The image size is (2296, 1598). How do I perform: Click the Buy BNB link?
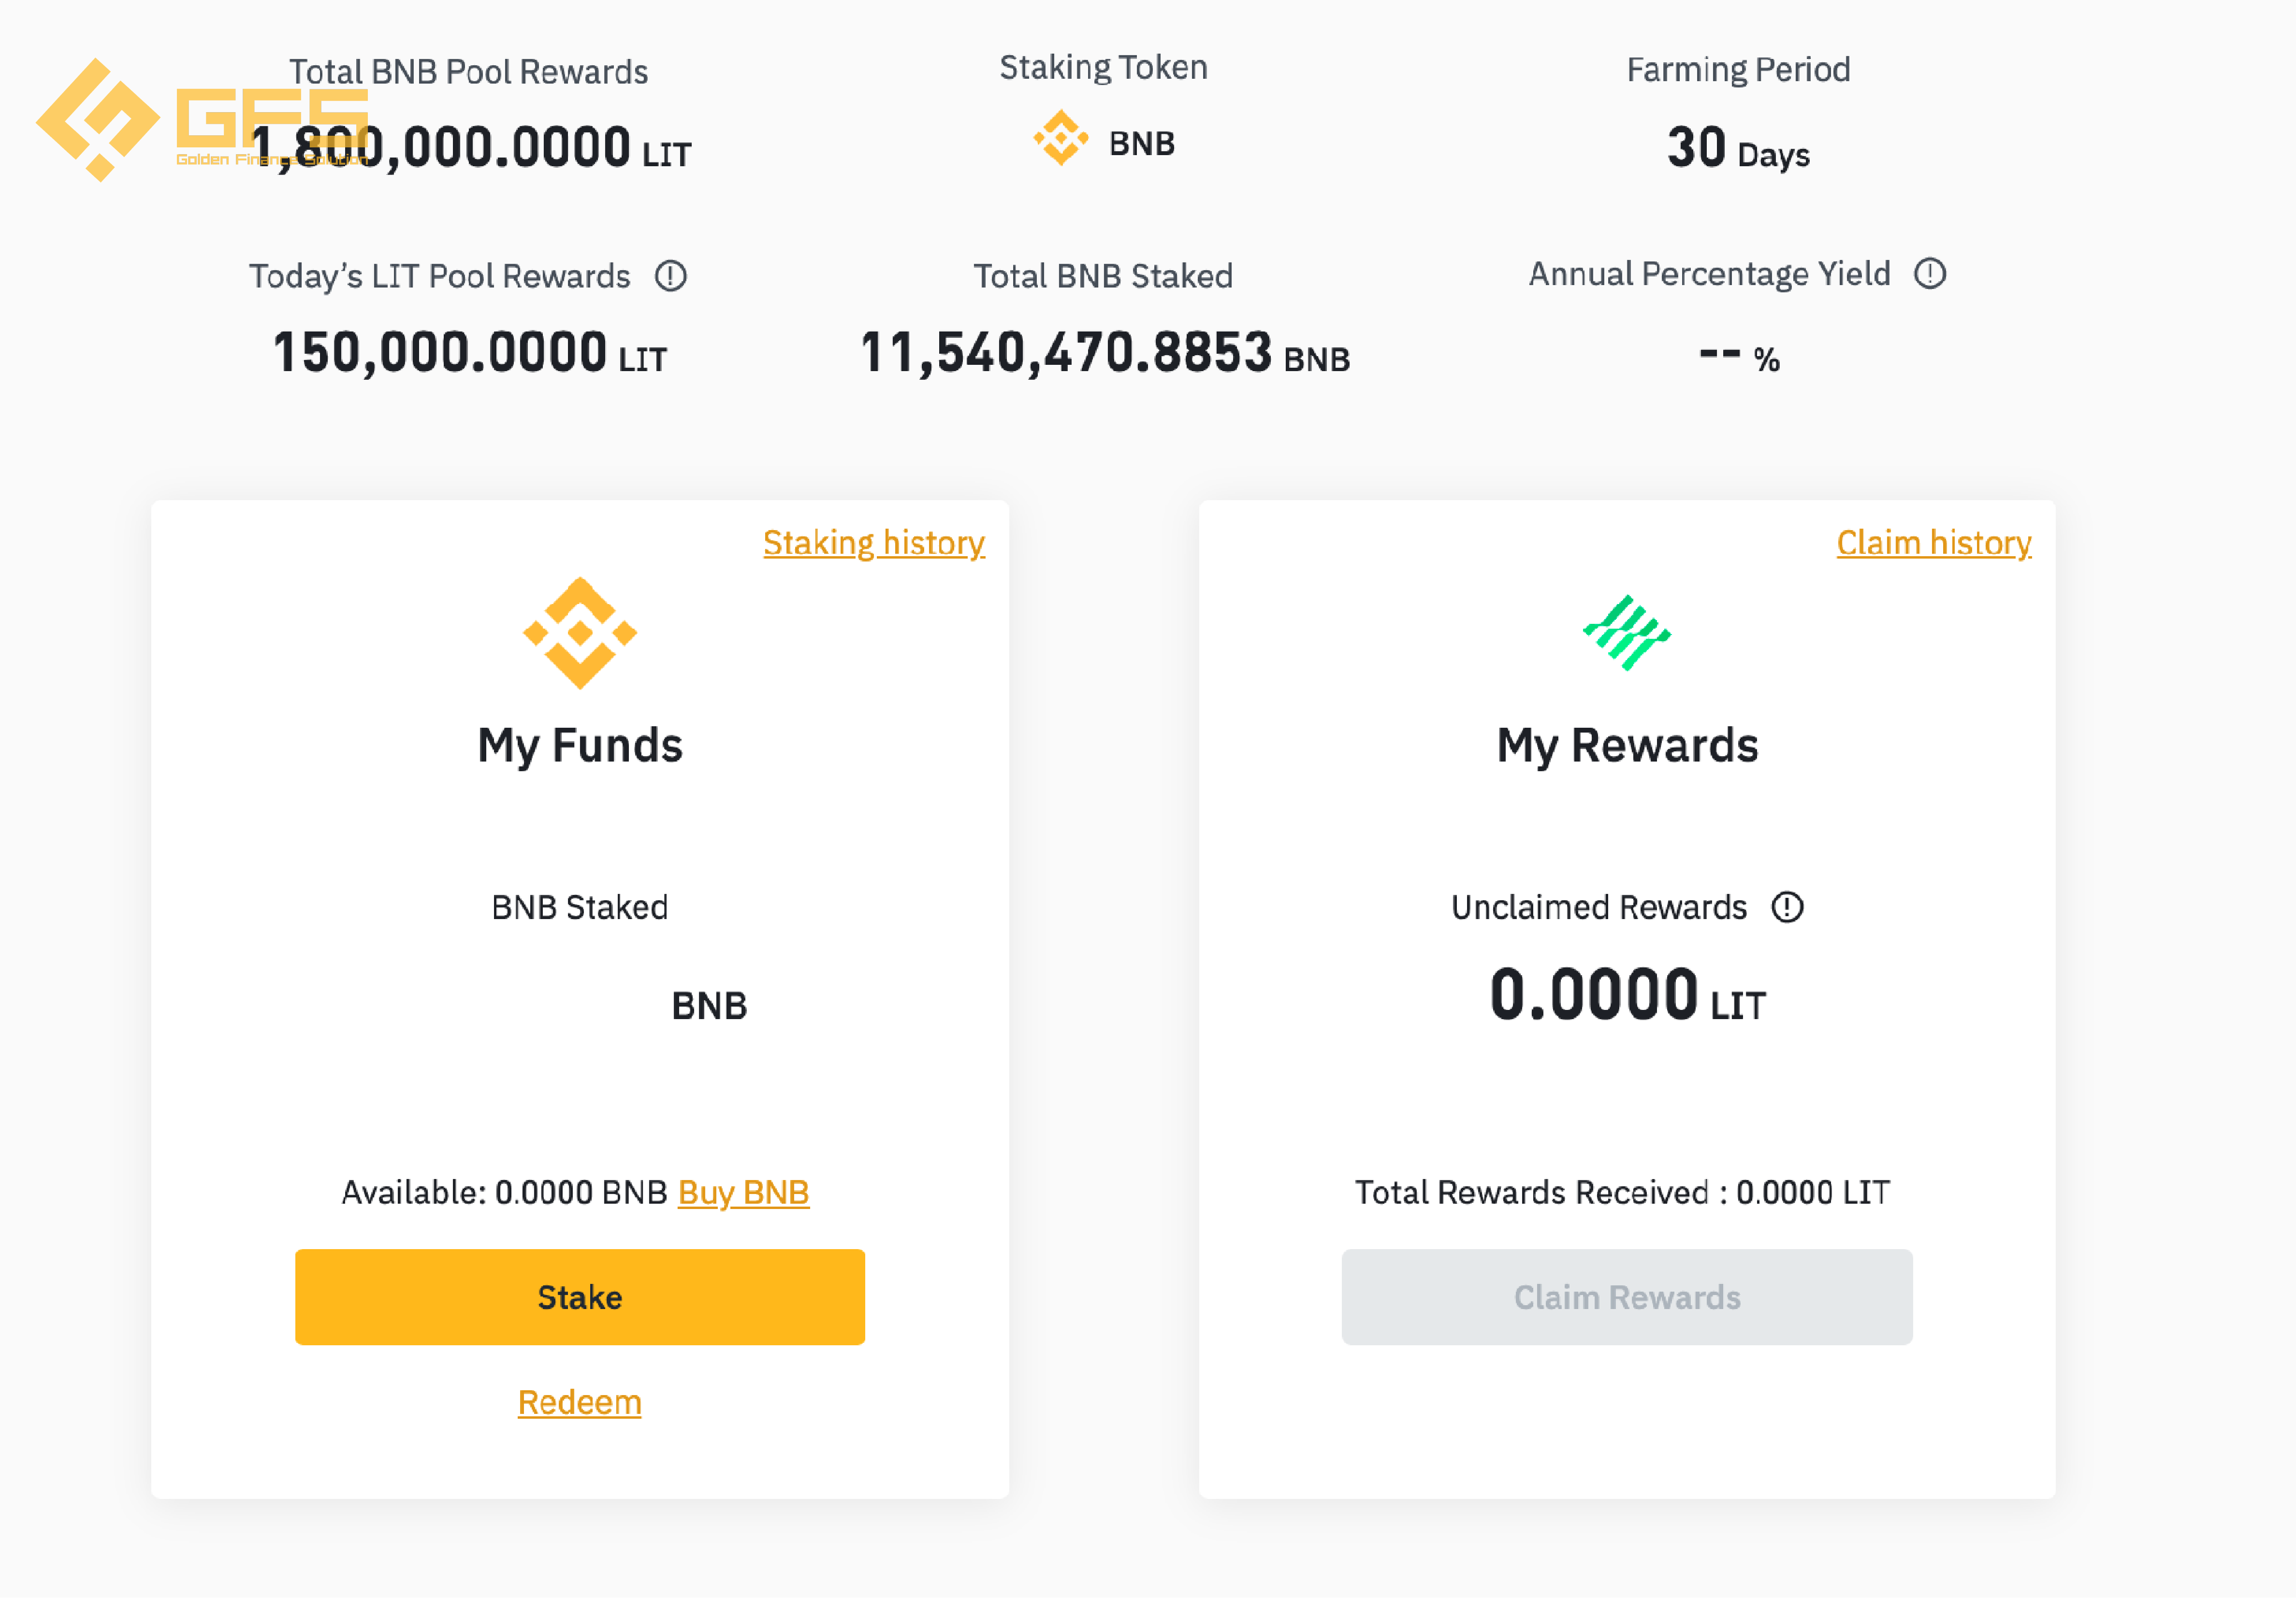click(x=743, y=1192)
